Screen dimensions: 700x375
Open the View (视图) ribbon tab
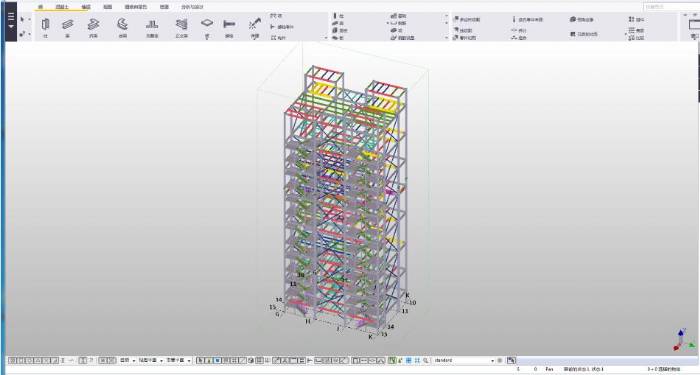click(108, 7)
